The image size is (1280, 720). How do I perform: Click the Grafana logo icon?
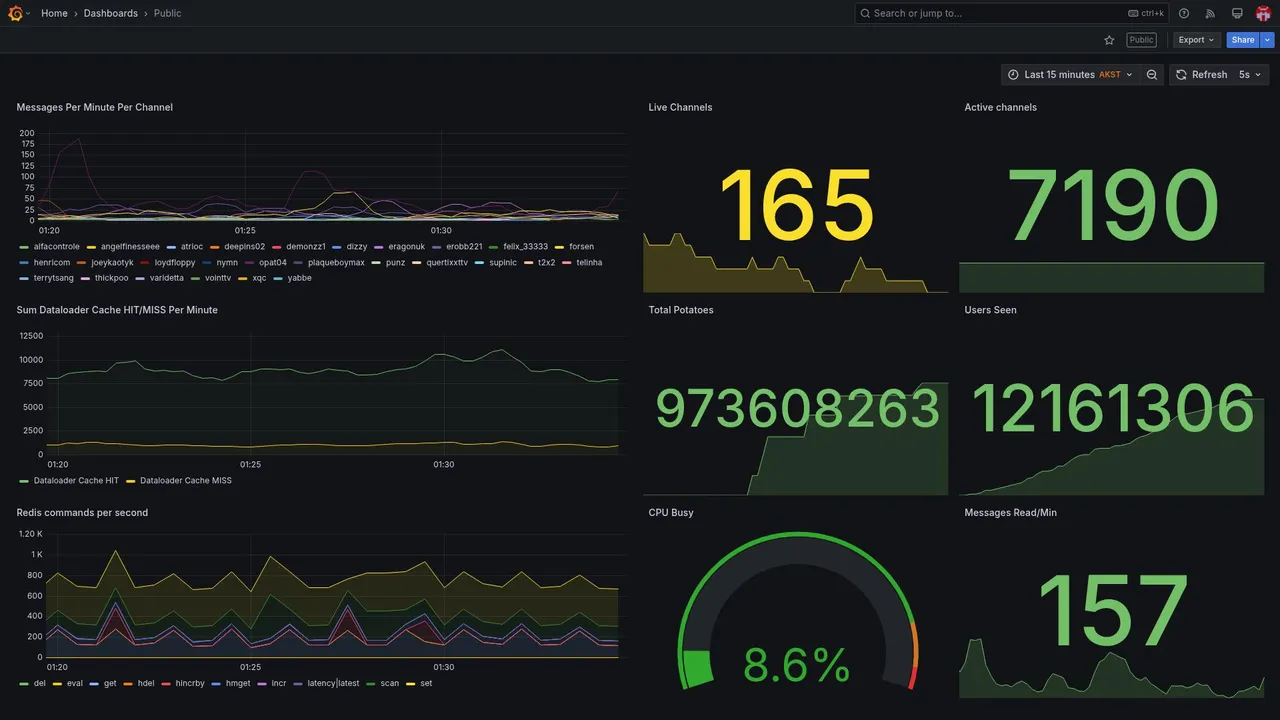click(x=16, y=13)
